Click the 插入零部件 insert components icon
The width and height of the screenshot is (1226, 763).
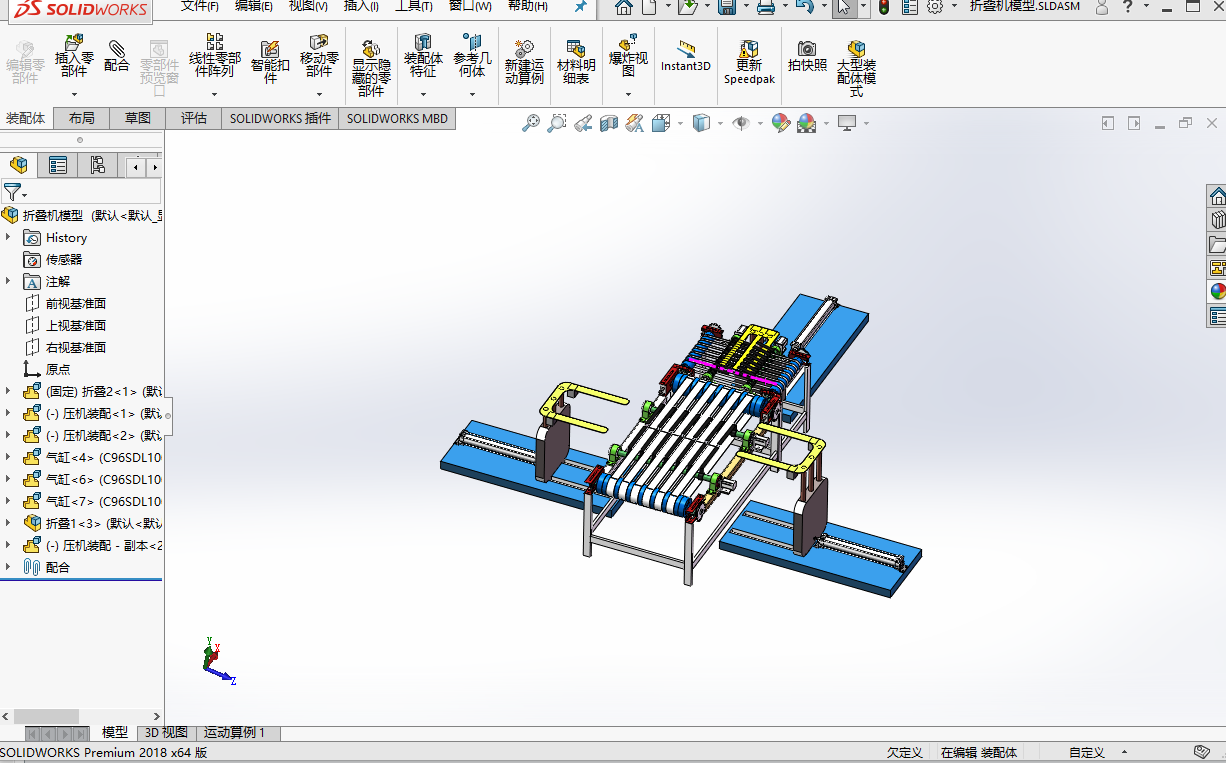click(74, 57)
